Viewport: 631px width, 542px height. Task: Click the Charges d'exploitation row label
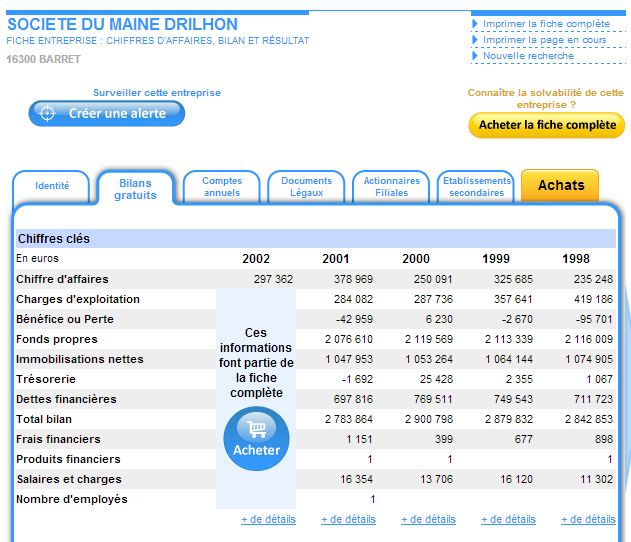[78, 299]
